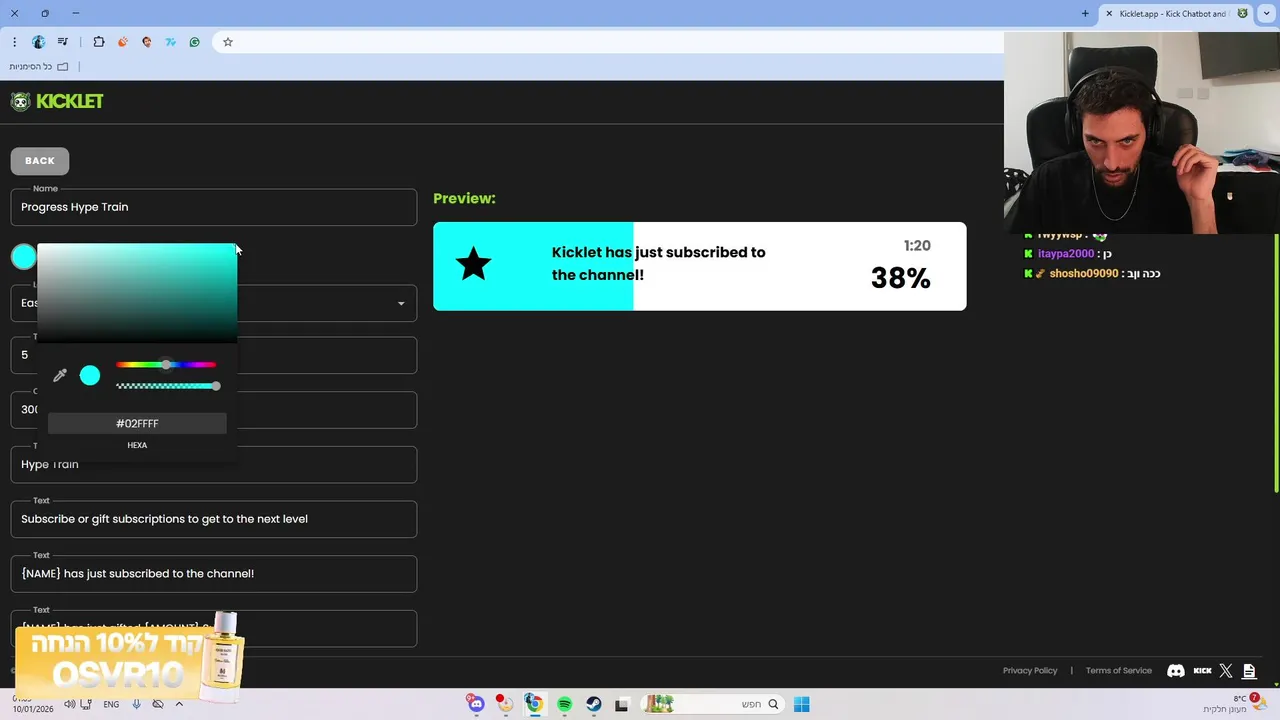Viewport: 1280px width, 720px height.
Task: Open Spotify from the taskbar
Action: (564, 704)
